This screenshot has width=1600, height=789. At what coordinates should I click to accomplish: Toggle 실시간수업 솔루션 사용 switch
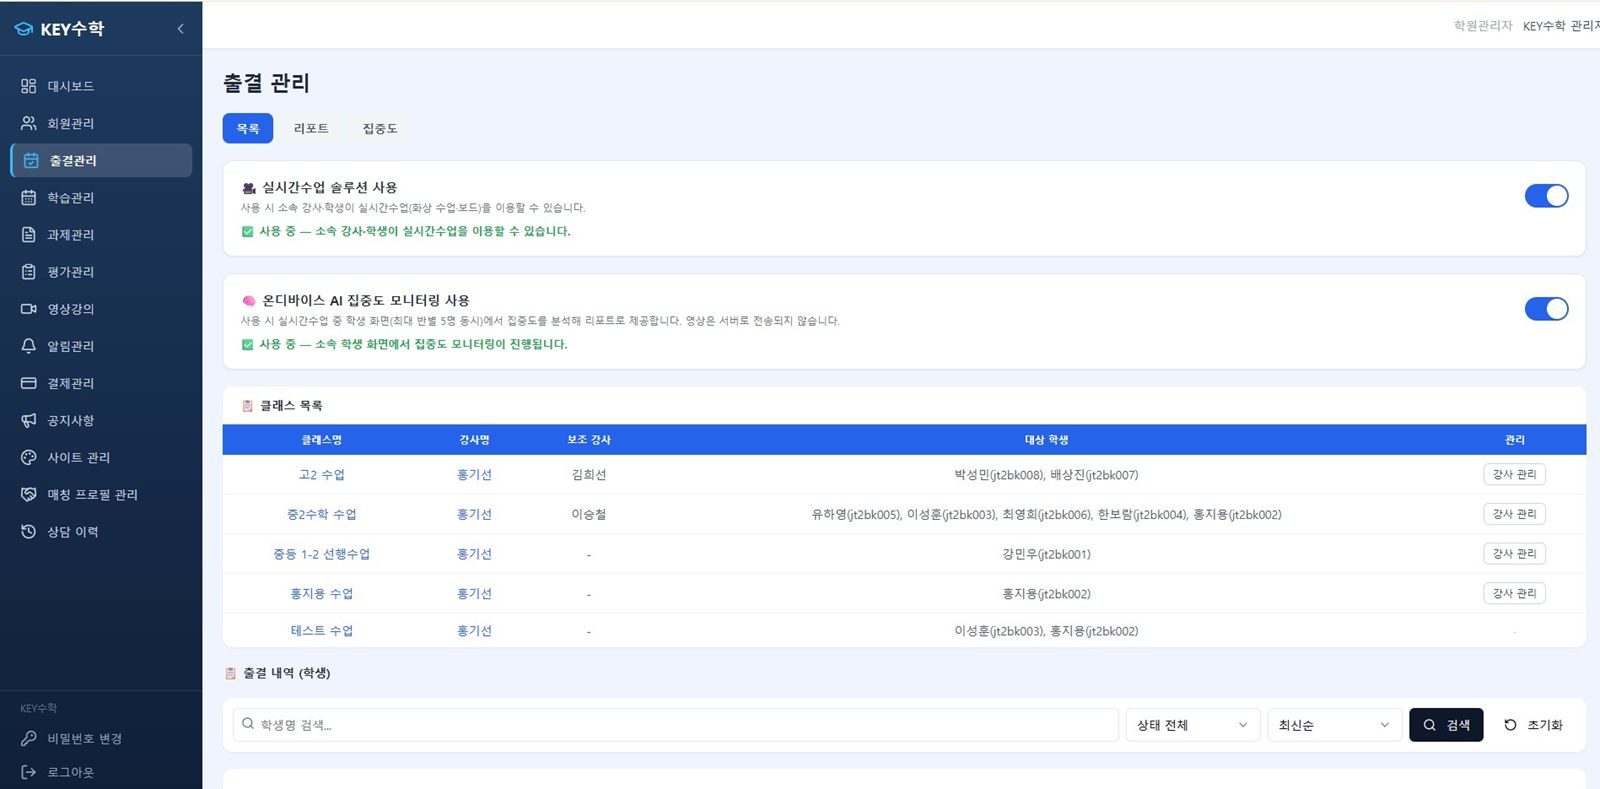[1546, 196]
